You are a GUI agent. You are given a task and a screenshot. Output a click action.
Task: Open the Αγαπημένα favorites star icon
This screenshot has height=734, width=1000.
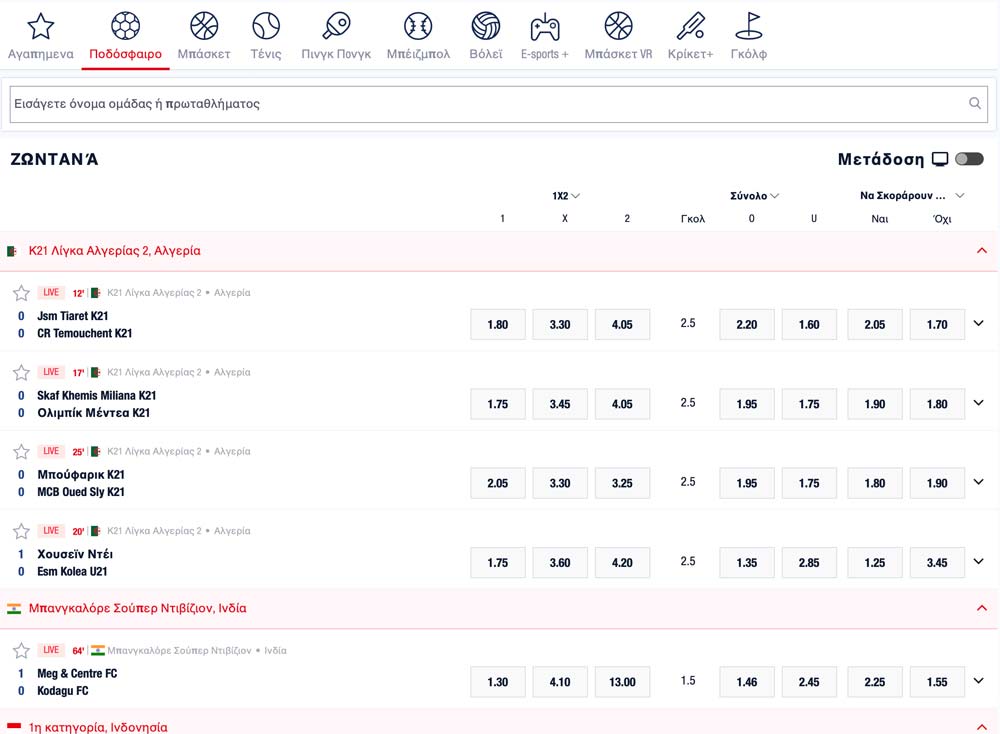(x=40, y=26)
